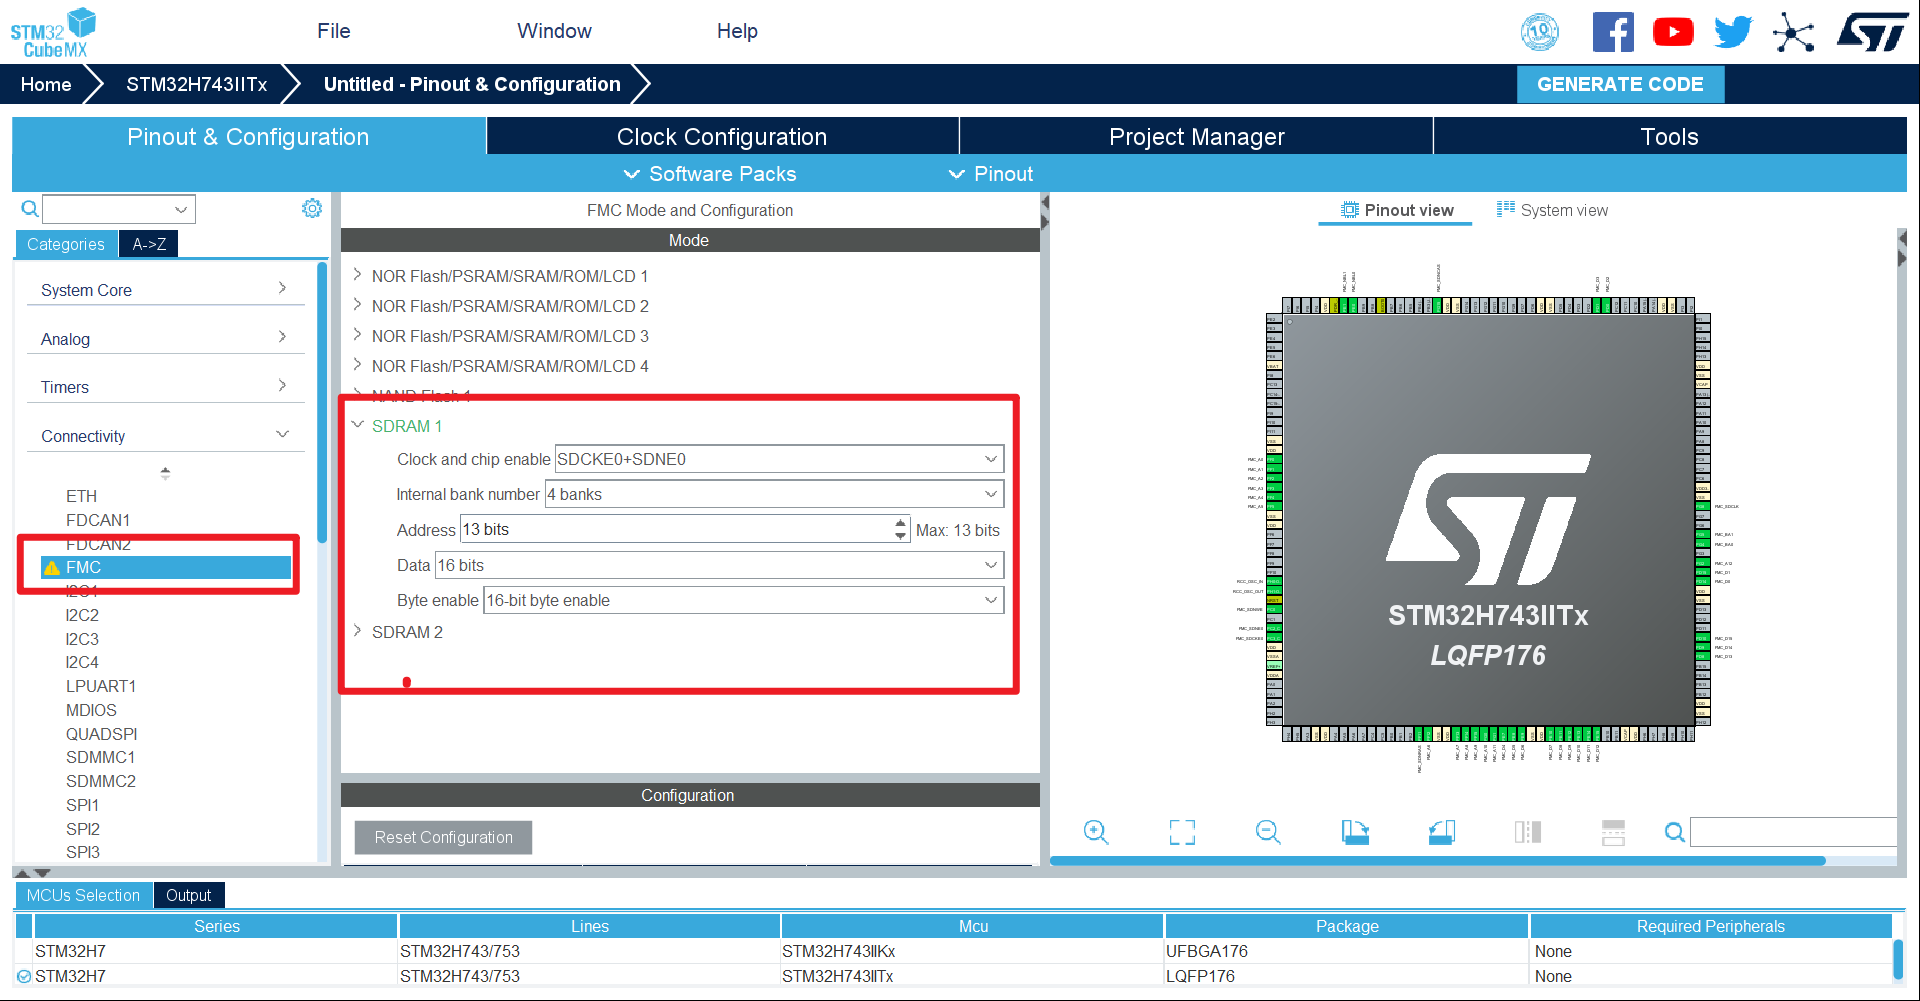Viewport: 1920px width, 1001px height.
Task: Open the STM32CubeMX YouTube channel icon
Action: [1673, 31]
